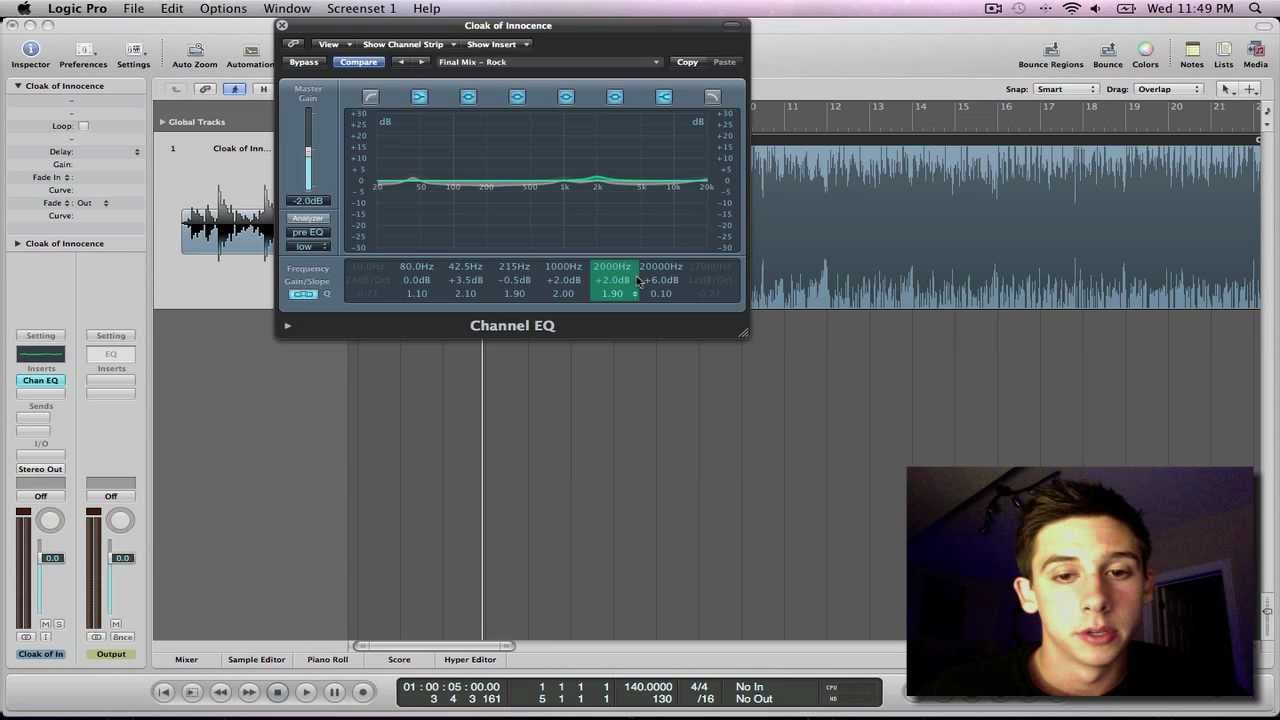Click the Master Gain slider

click(x=308, y=152)
